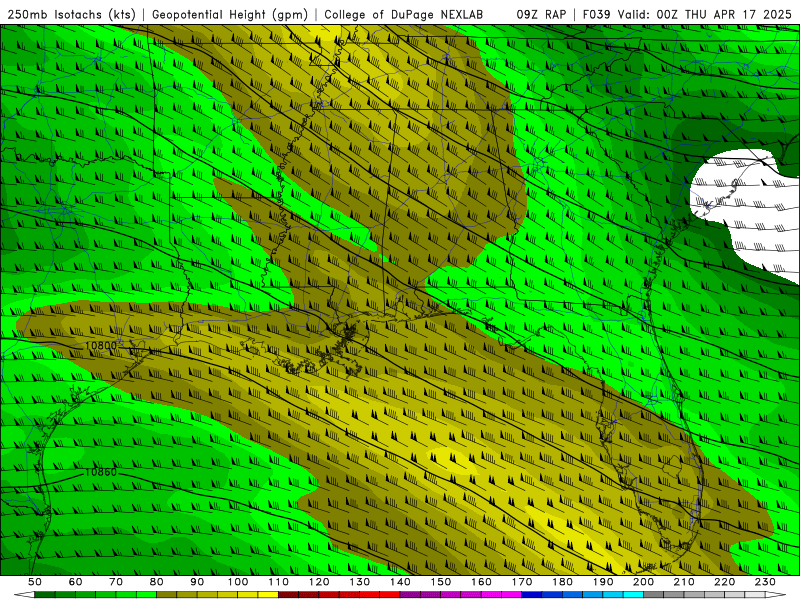Click the 80 value on color scale
Viewport: 800px width, 600px height.
pos(156,582)
